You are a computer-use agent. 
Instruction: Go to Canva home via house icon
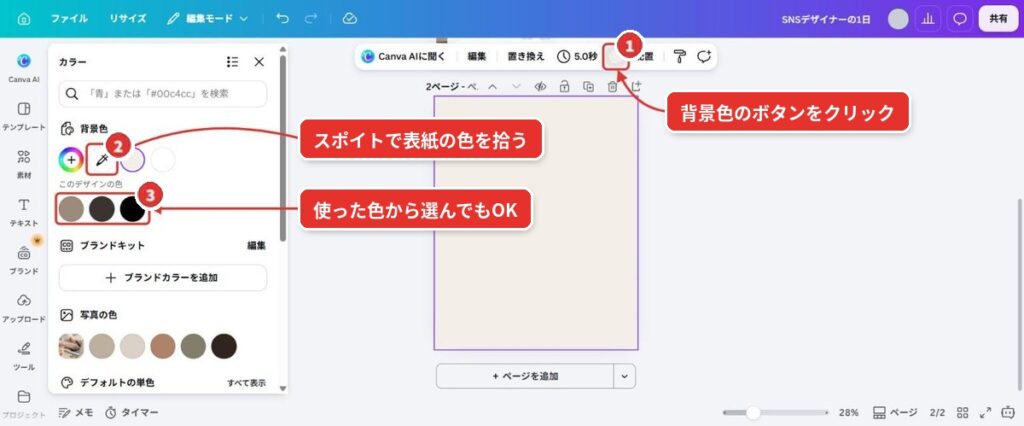pyautogui.click(x=24, y=19)
